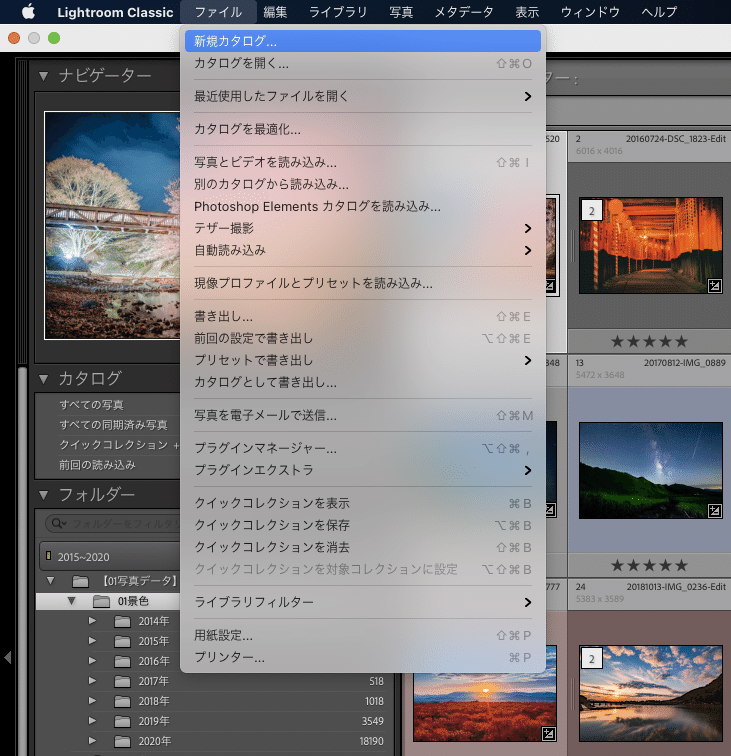Click the folder icon next to 2014年
This screenshot has height=756, width=731.
point(122,621)
